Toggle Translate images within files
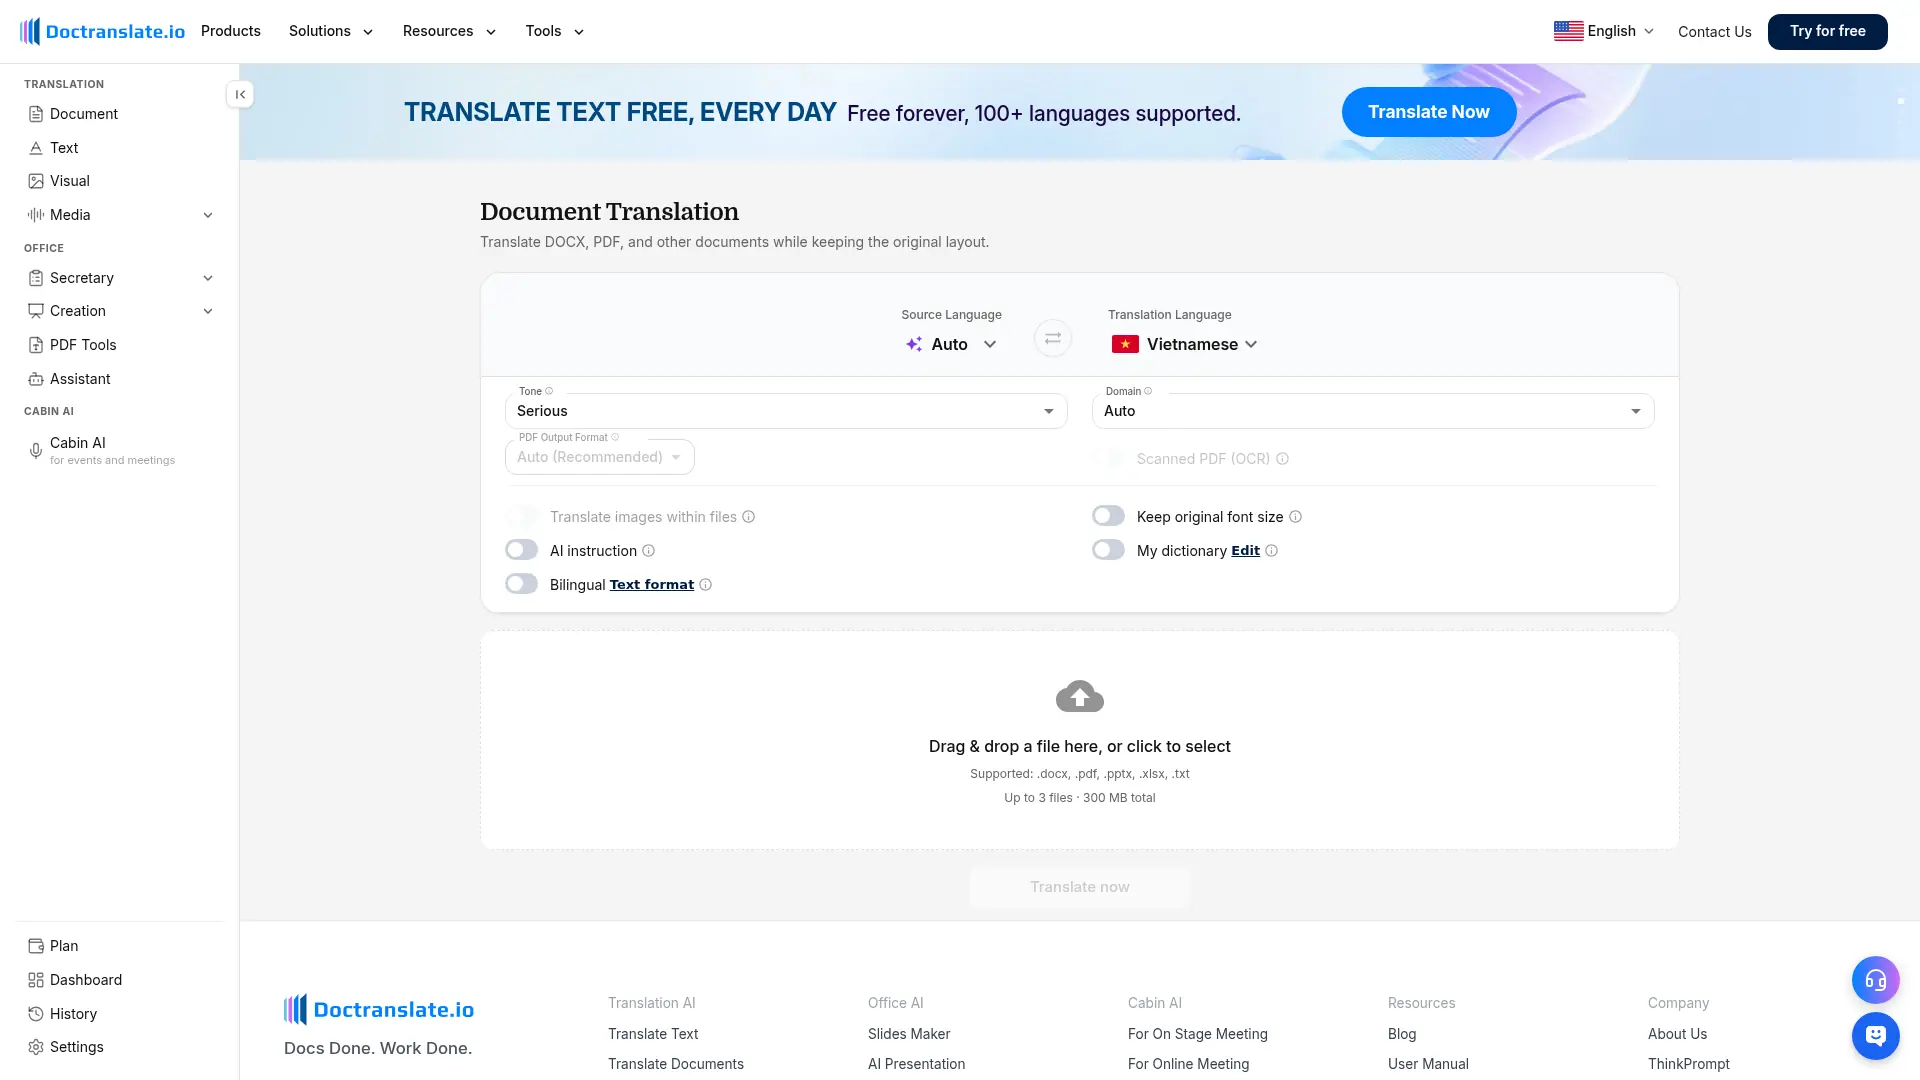1920x1080 pixels. tap(521, 516)
